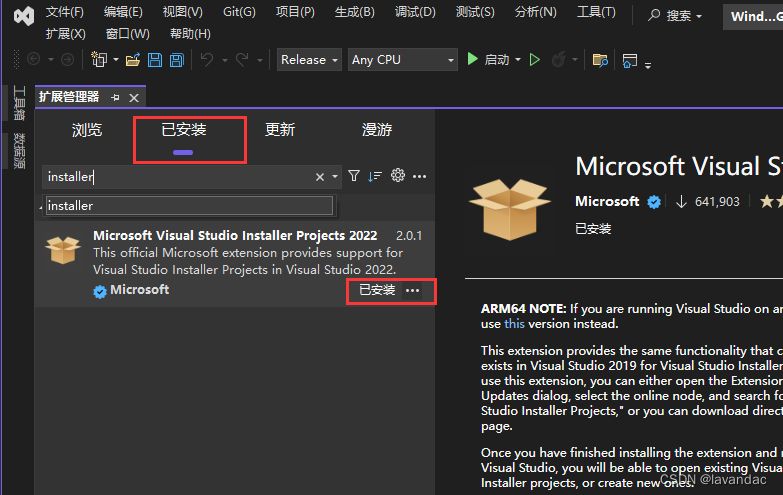
Task: Open the 编辑(E) menu
Action: click(123, 12)
